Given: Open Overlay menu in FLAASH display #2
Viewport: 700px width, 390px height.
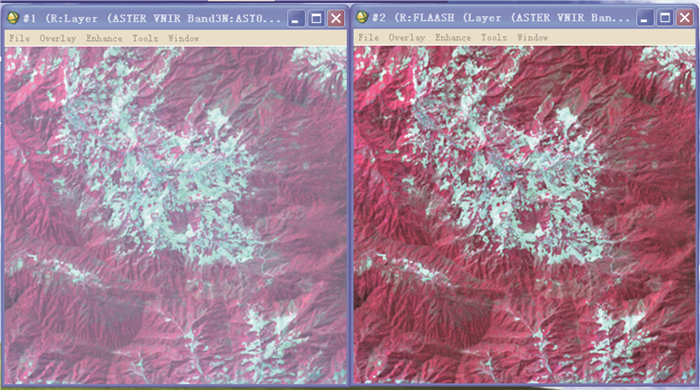Looking at the screenshot, I should pyautogui.click(x=407, y=37).
